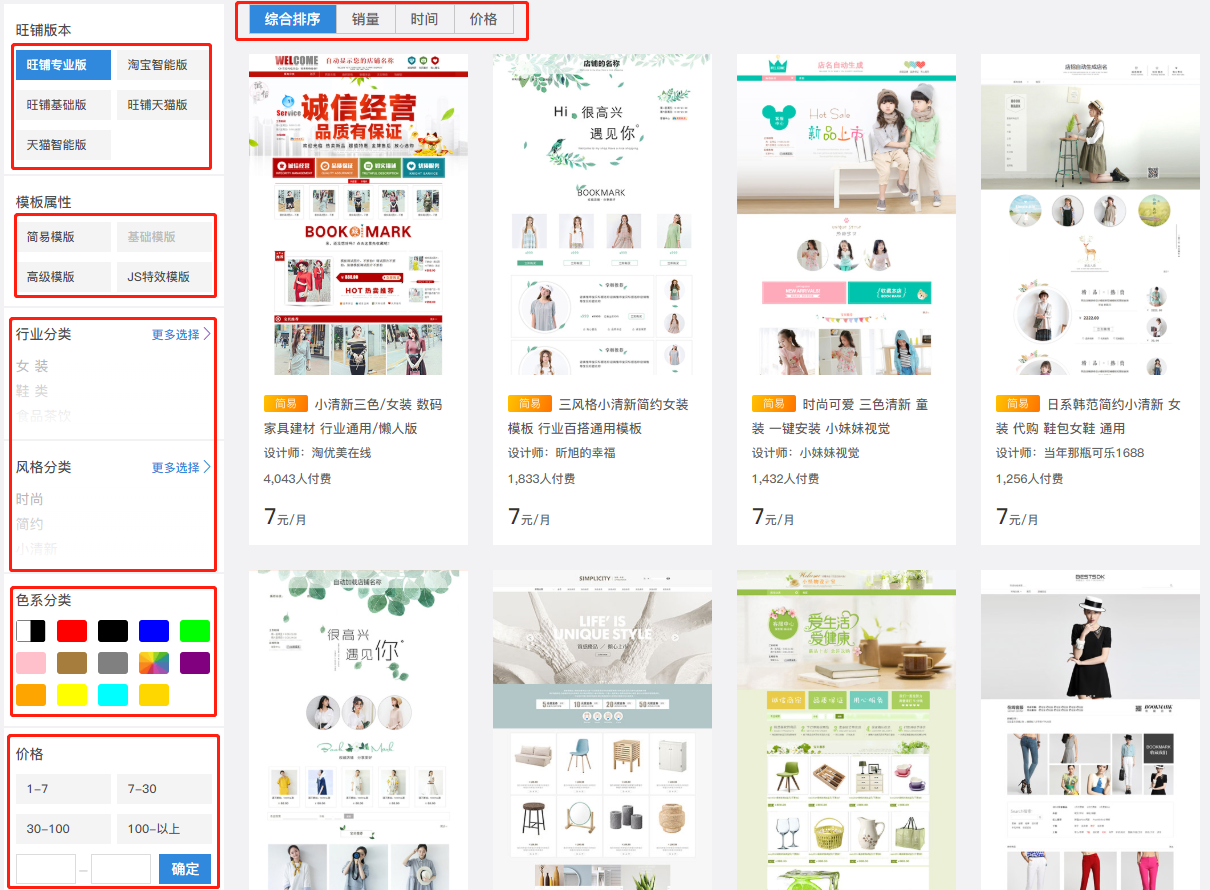Pick the red color swatch filter
Viewport: 1210px width, 890px height.
point(71,630)
